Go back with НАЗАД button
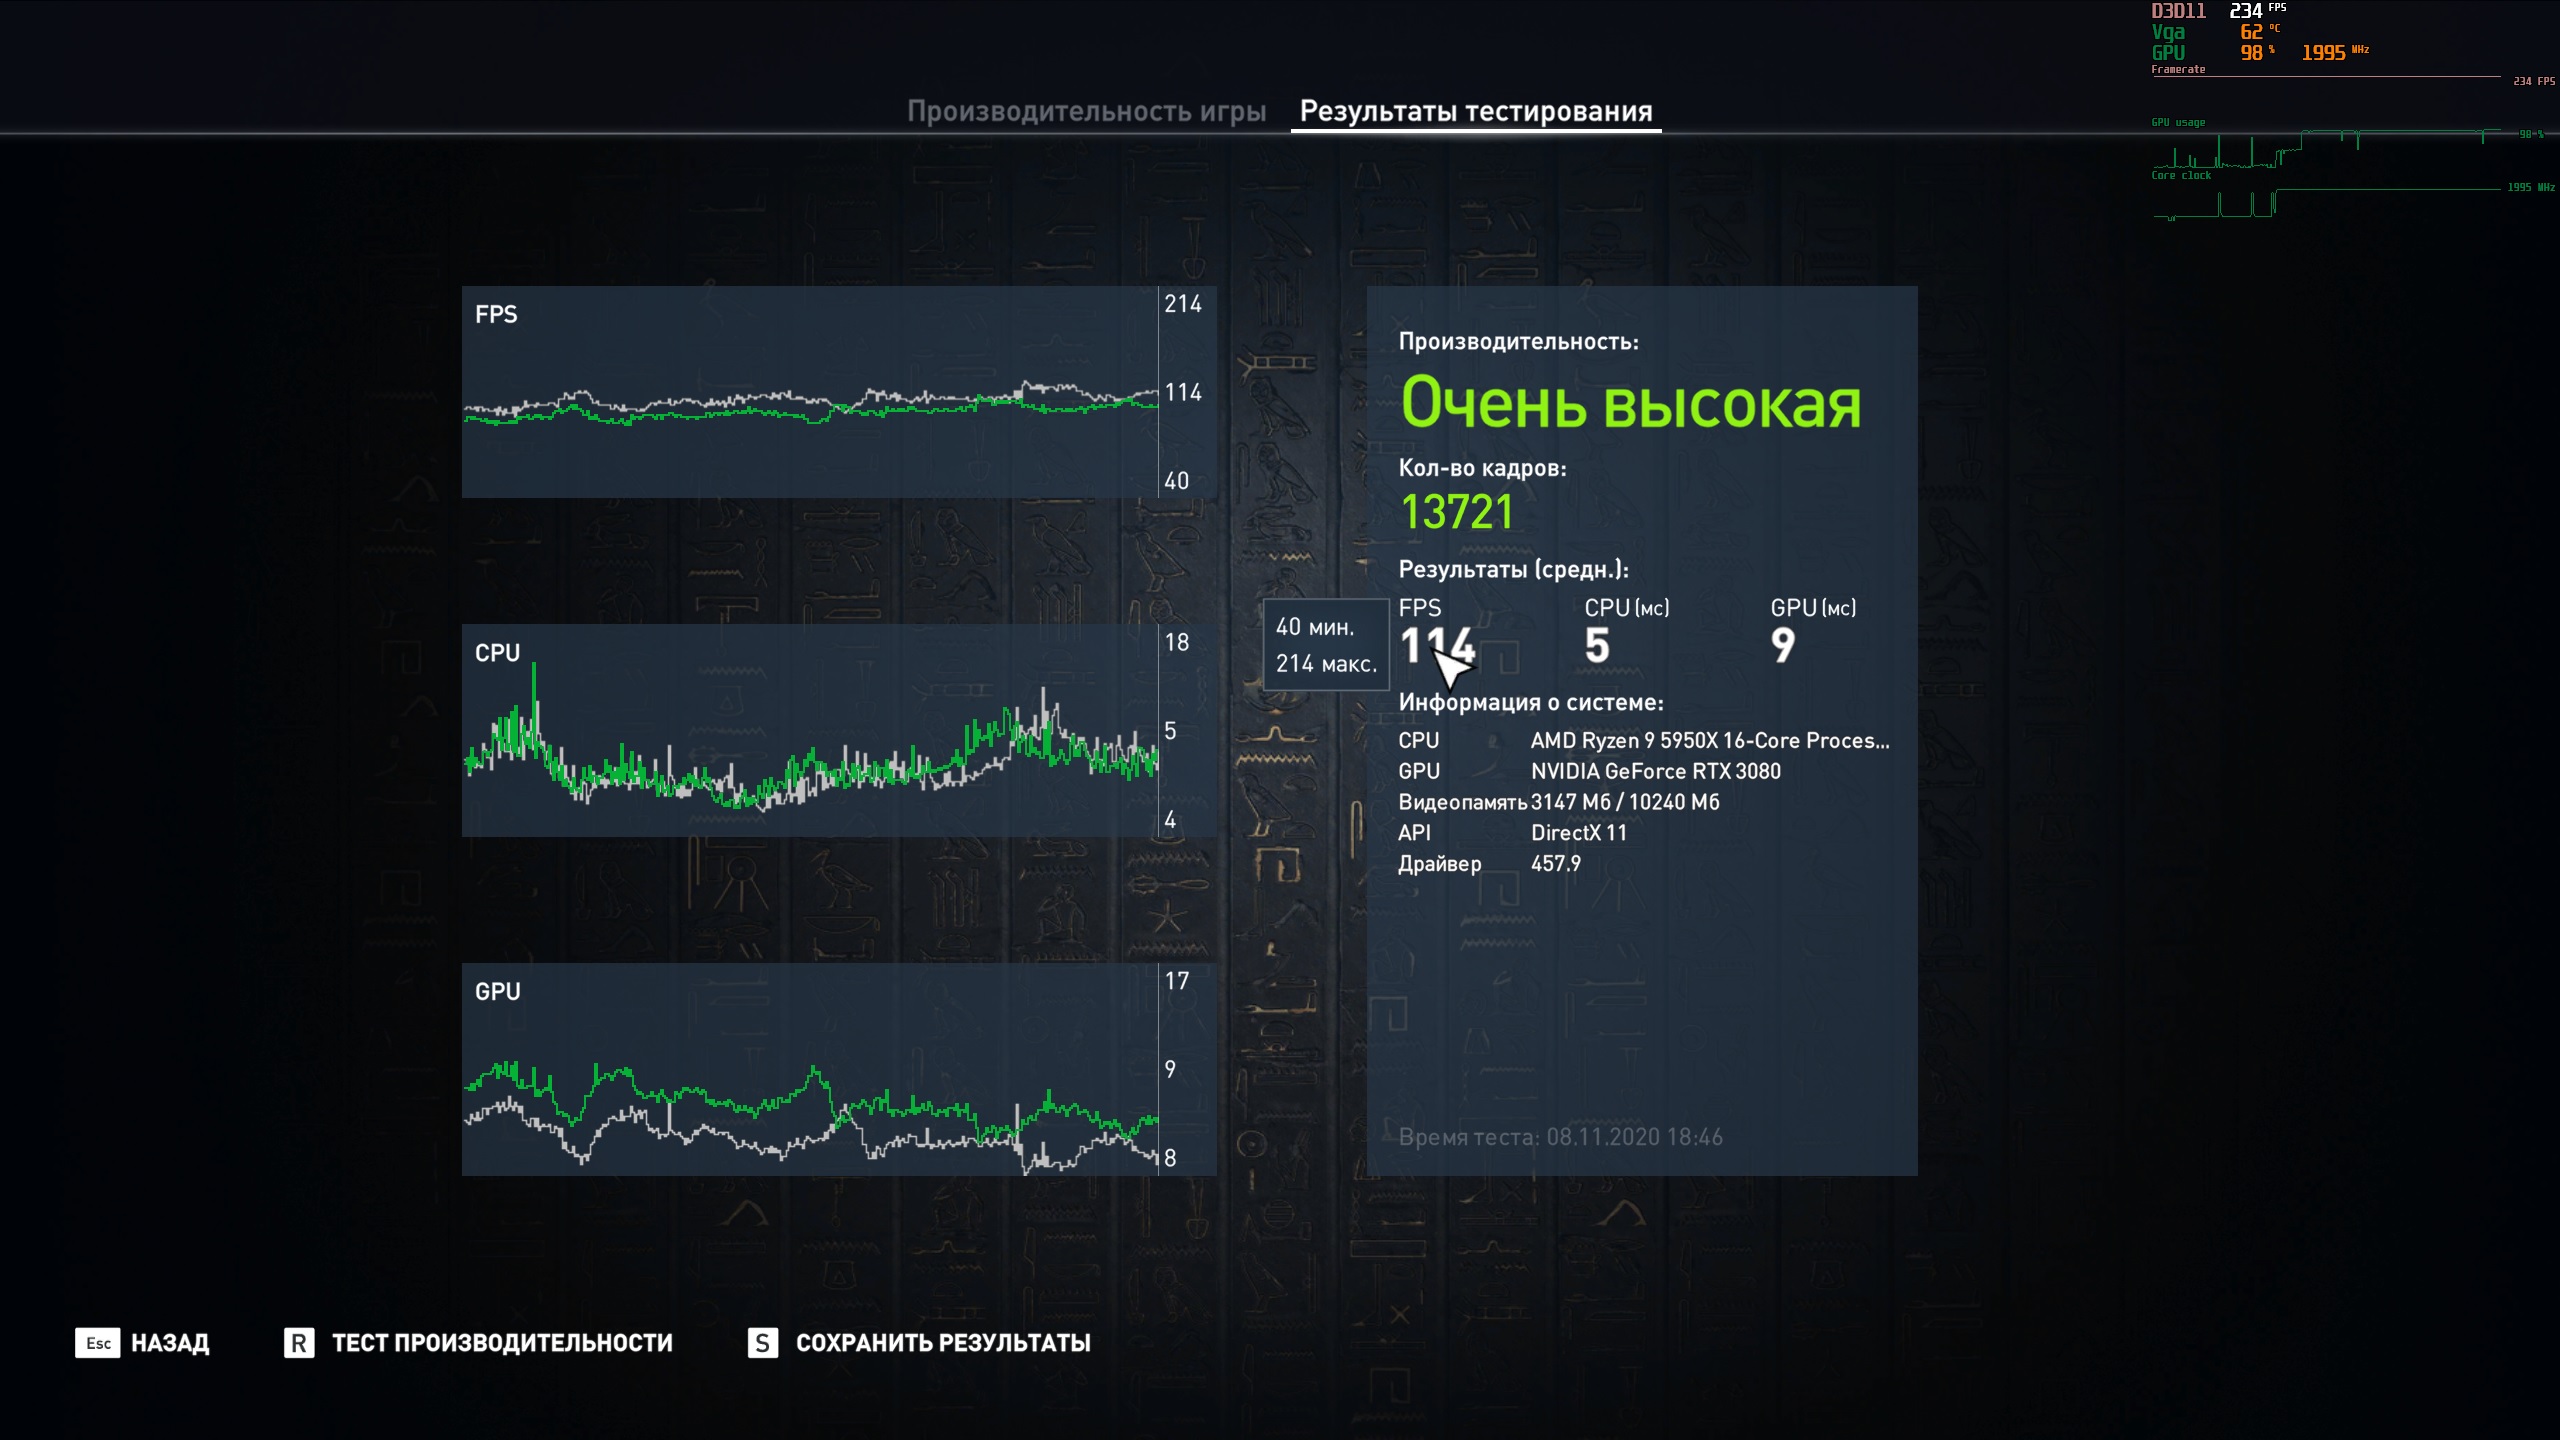 [x=170, y=1343]
